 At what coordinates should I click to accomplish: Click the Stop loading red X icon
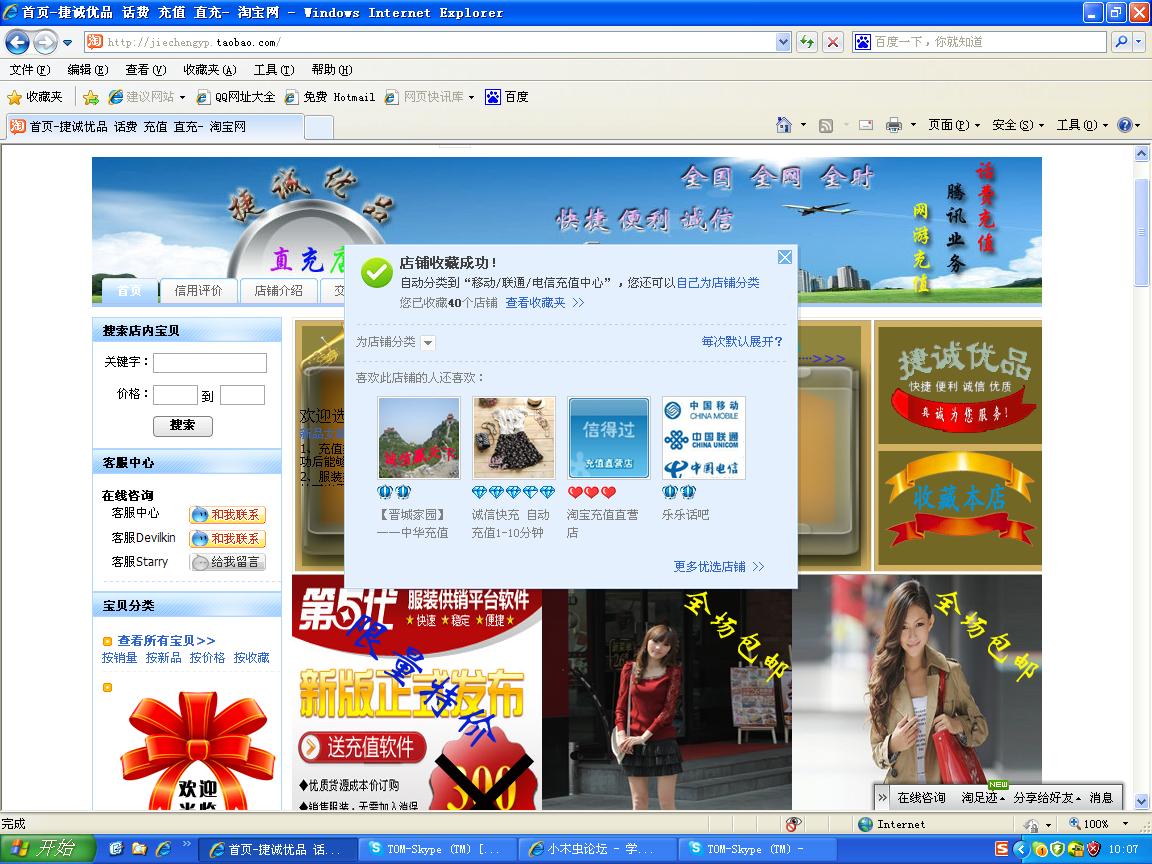coord(832,42)
